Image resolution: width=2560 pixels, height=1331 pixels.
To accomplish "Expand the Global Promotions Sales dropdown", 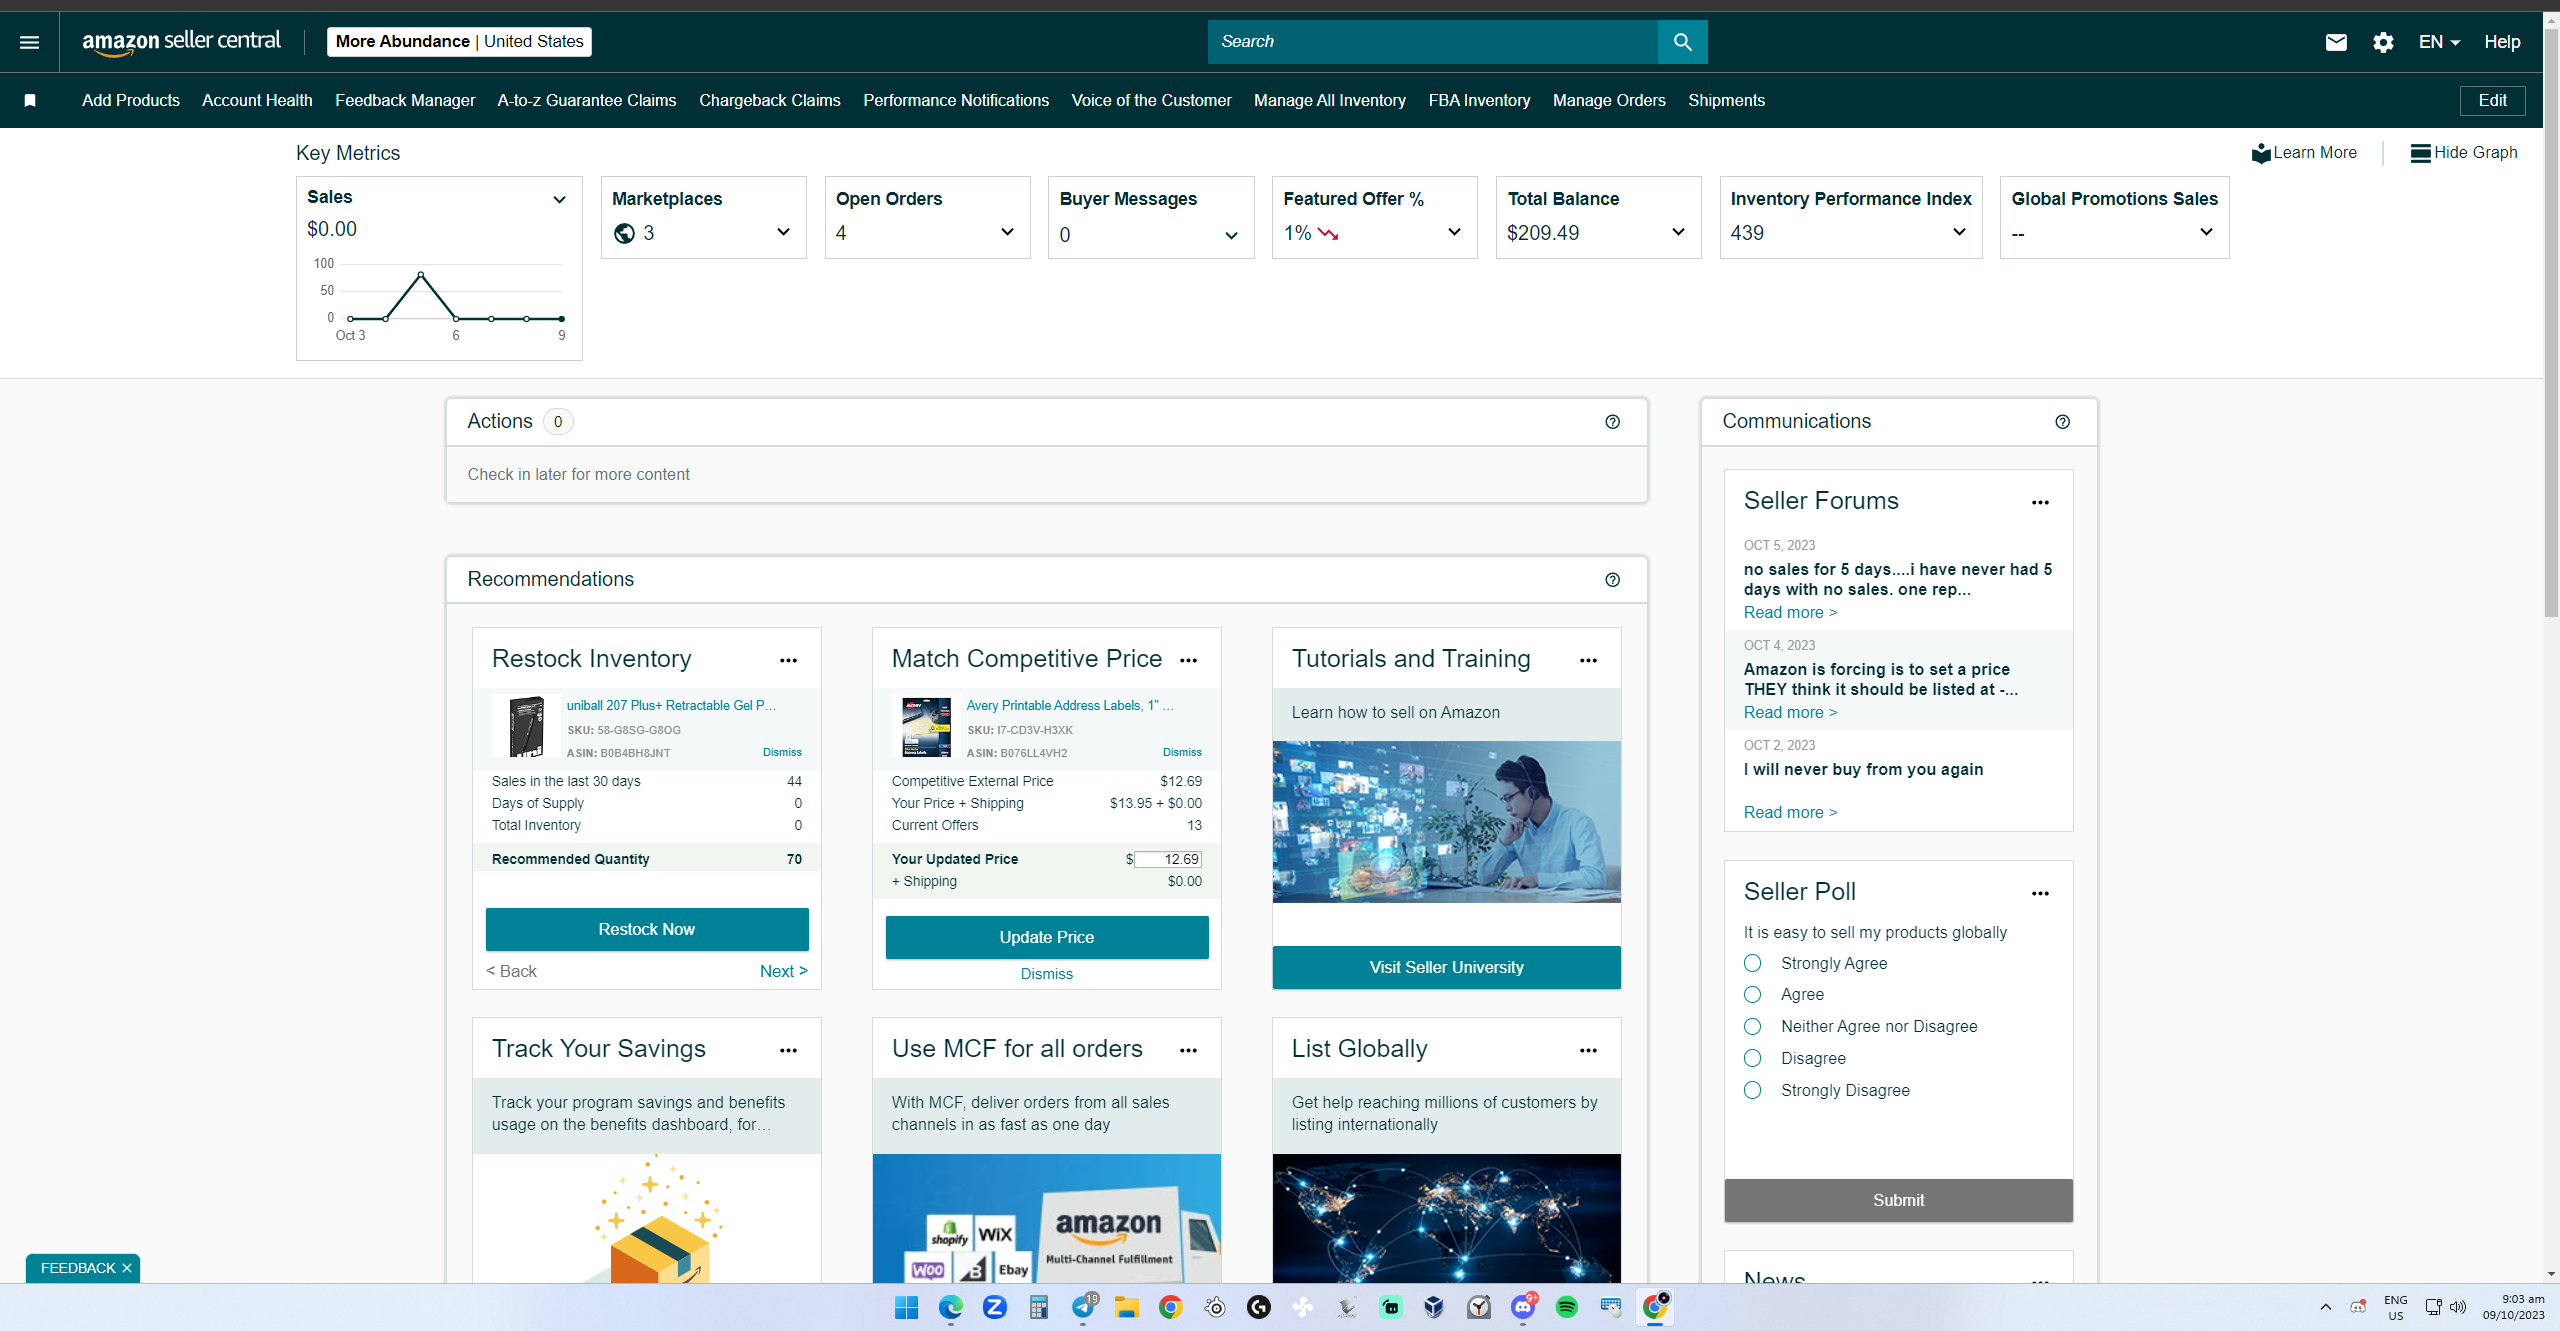I will (x=2206, y=232).
